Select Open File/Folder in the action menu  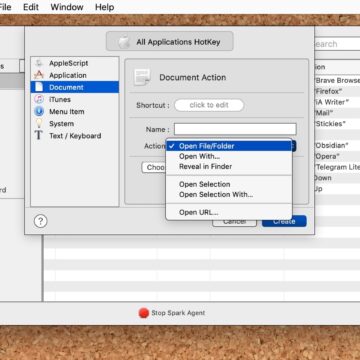tap(229, 146)
